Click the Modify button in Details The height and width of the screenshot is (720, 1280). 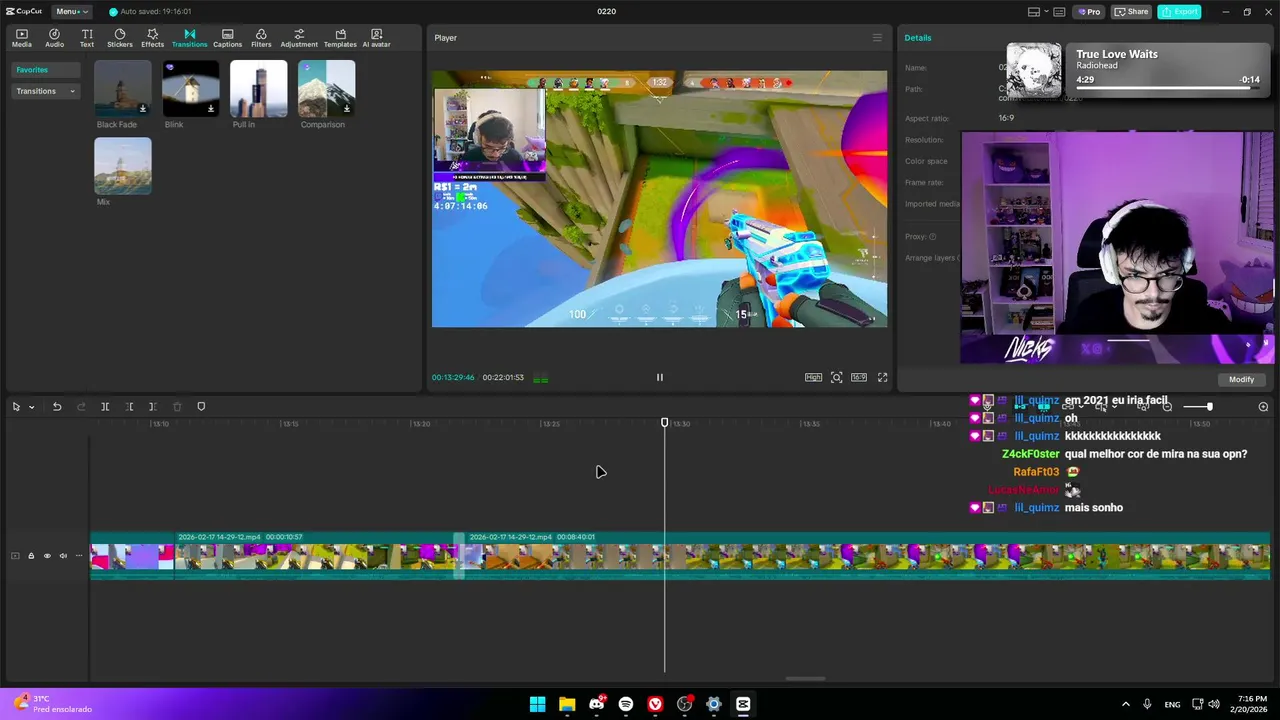[1241, 379]
